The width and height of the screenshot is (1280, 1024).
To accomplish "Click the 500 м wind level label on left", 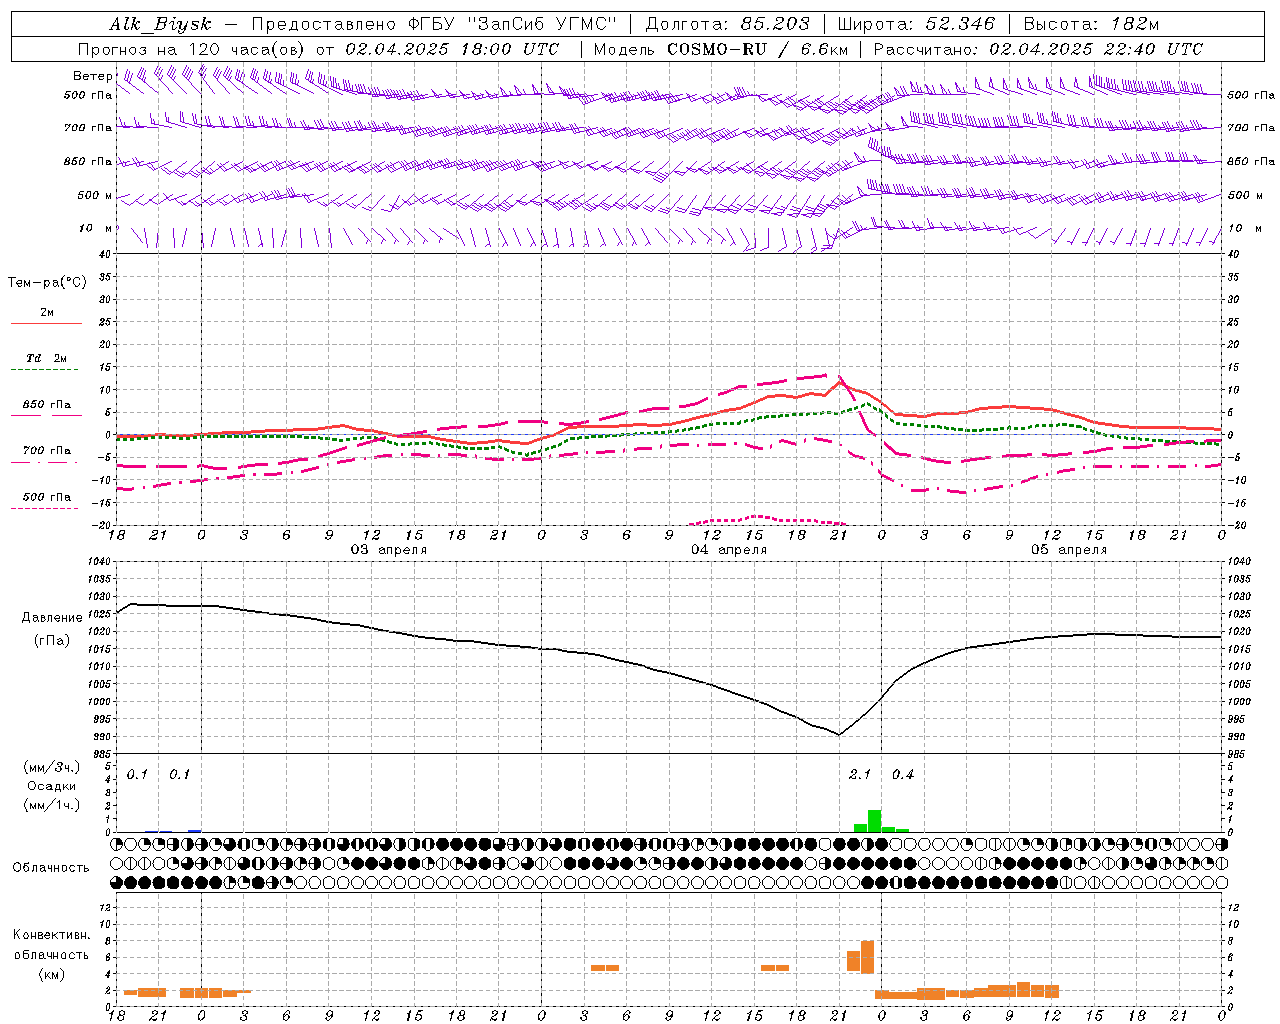I will [x=95, y=196].
